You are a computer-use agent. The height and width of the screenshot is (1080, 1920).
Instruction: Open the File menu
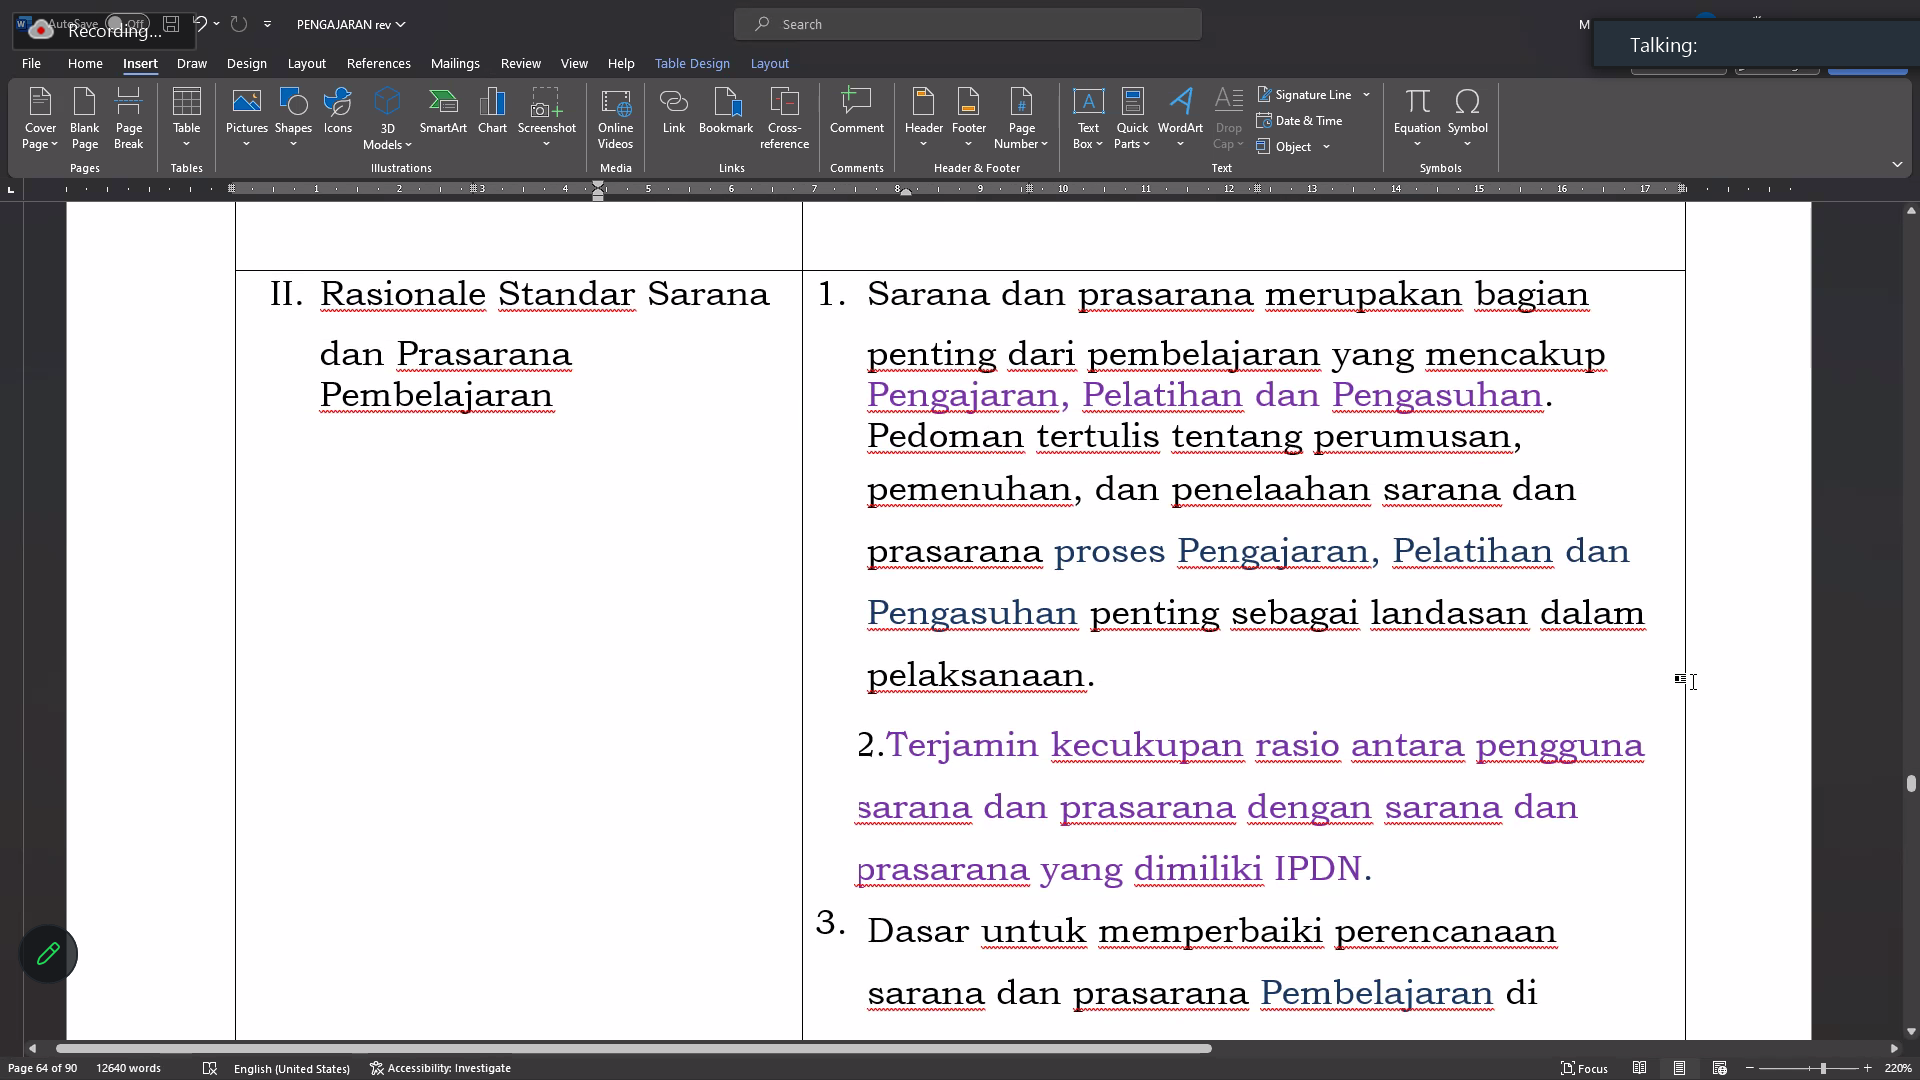tap(31, 63)
